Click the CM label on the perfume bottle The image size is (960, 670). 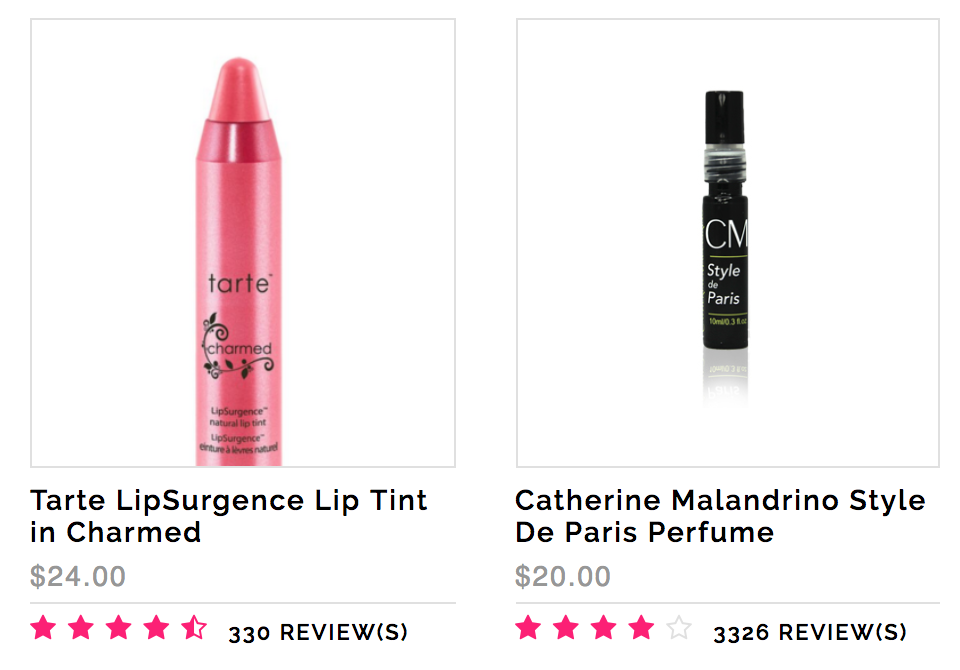(726, 233)
